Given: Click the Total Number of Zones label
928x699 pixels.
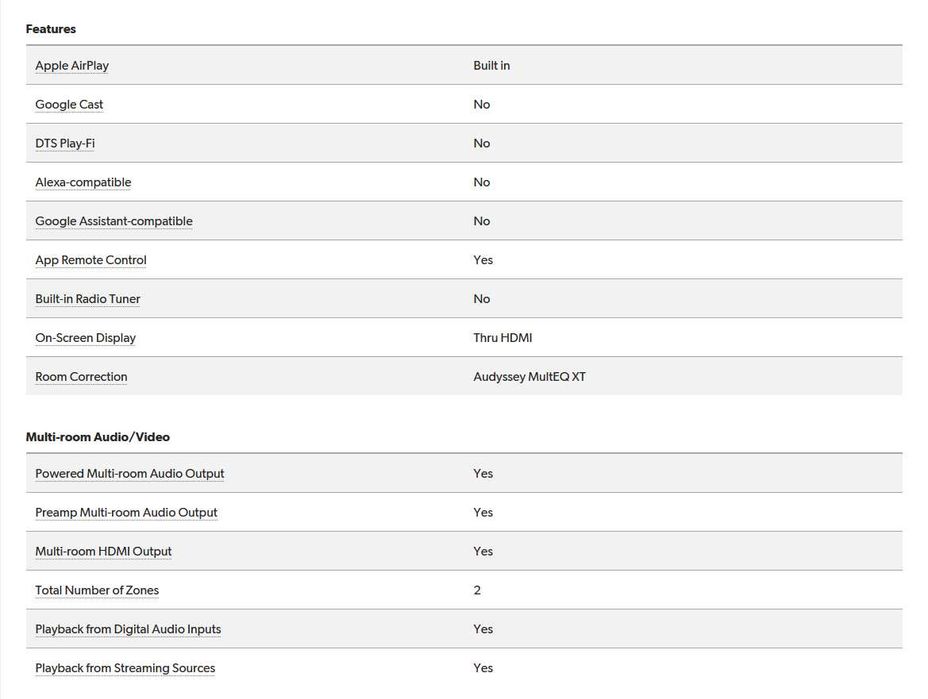Looking at the screenshot, I should (97, 591).
